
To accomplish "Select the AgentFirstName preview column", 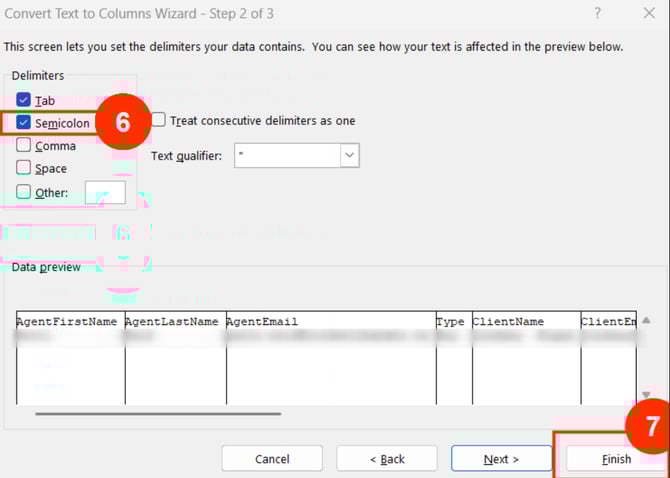I will [70, 322].
